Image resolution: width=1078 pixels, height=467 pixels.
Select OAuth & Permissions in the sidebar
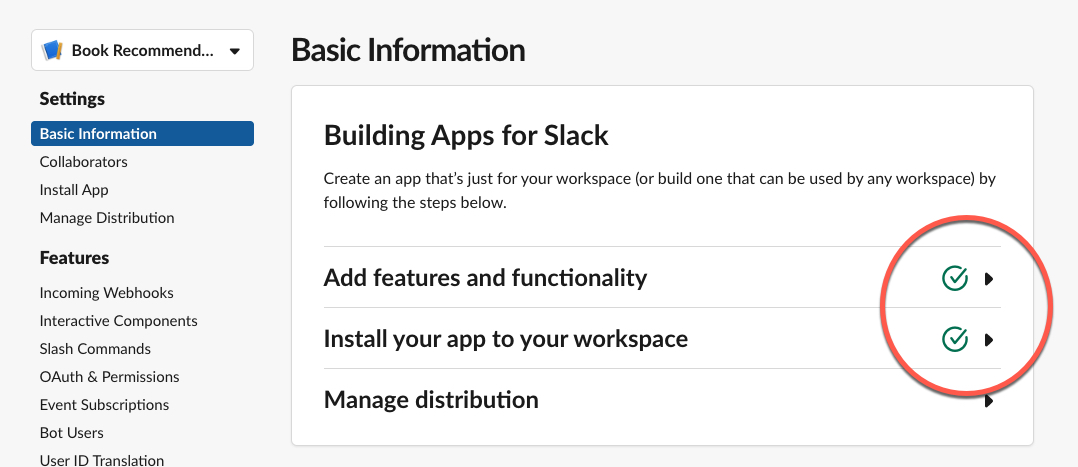coord(109,377)
